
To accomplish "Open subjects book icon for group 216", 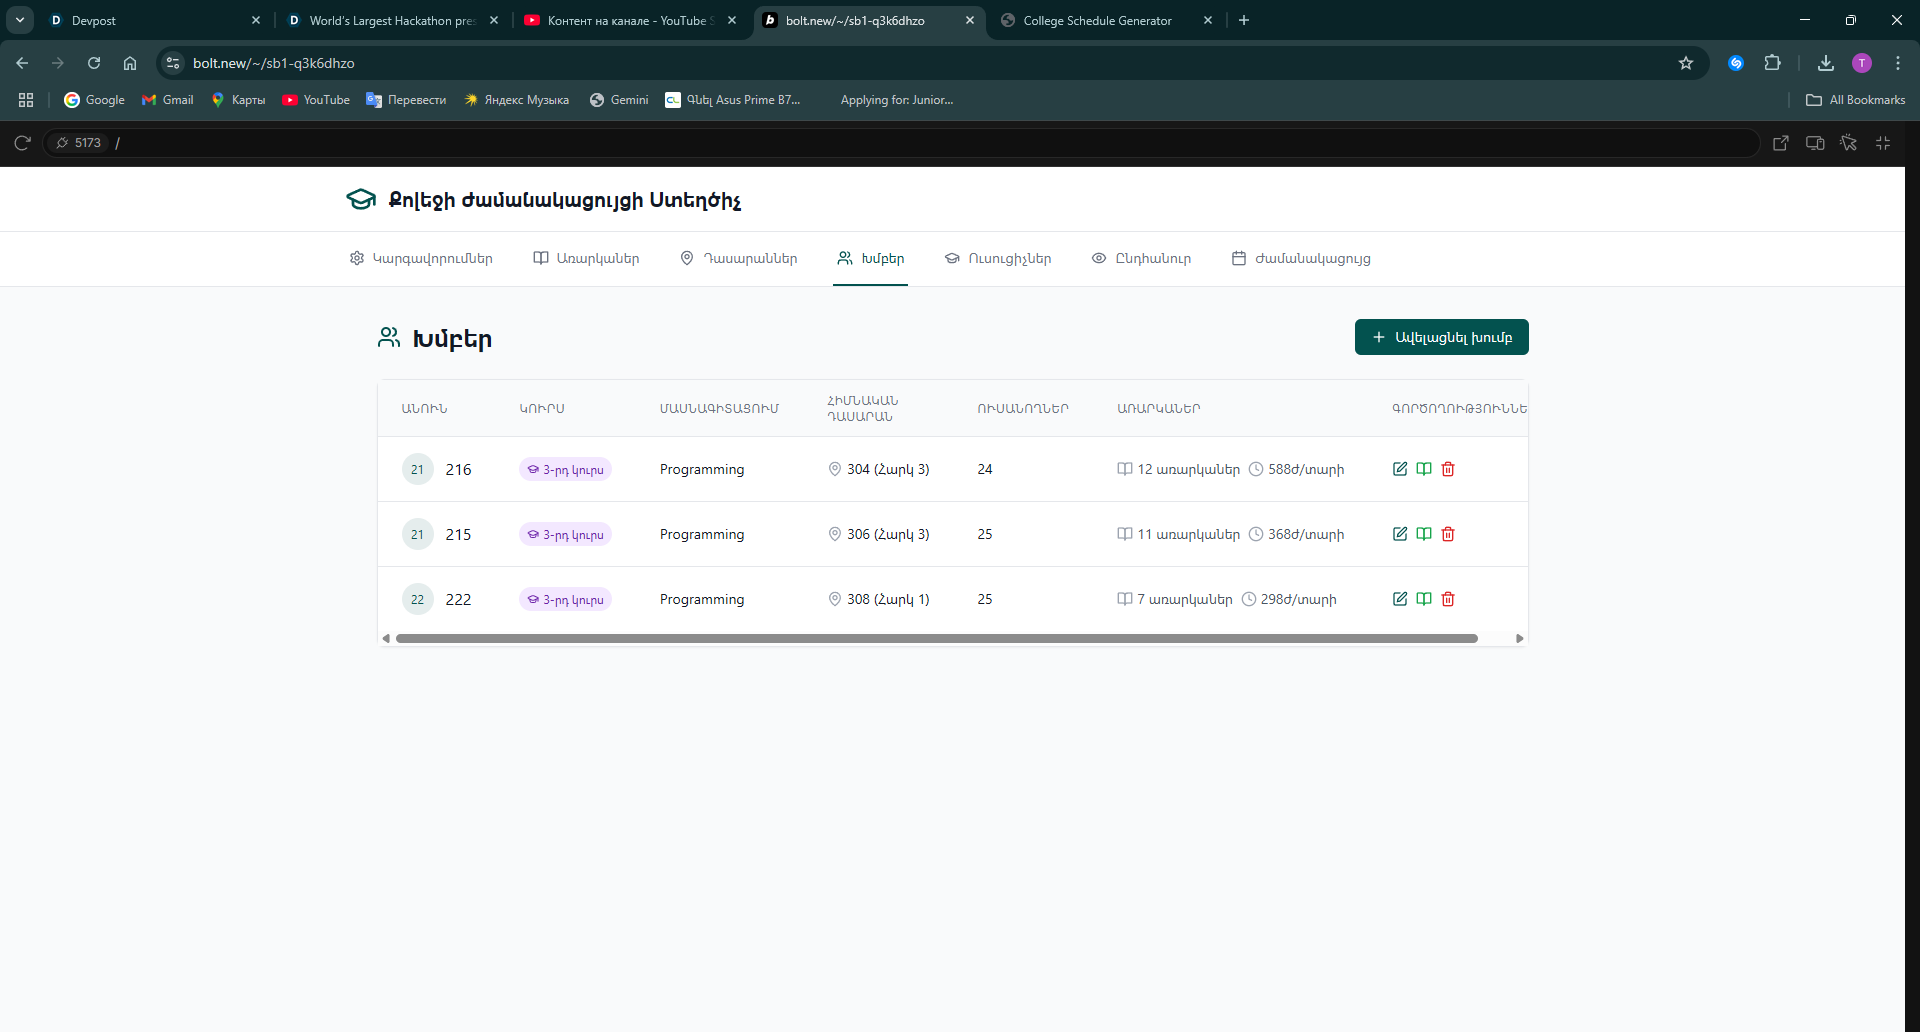I will click(1424, 469).
